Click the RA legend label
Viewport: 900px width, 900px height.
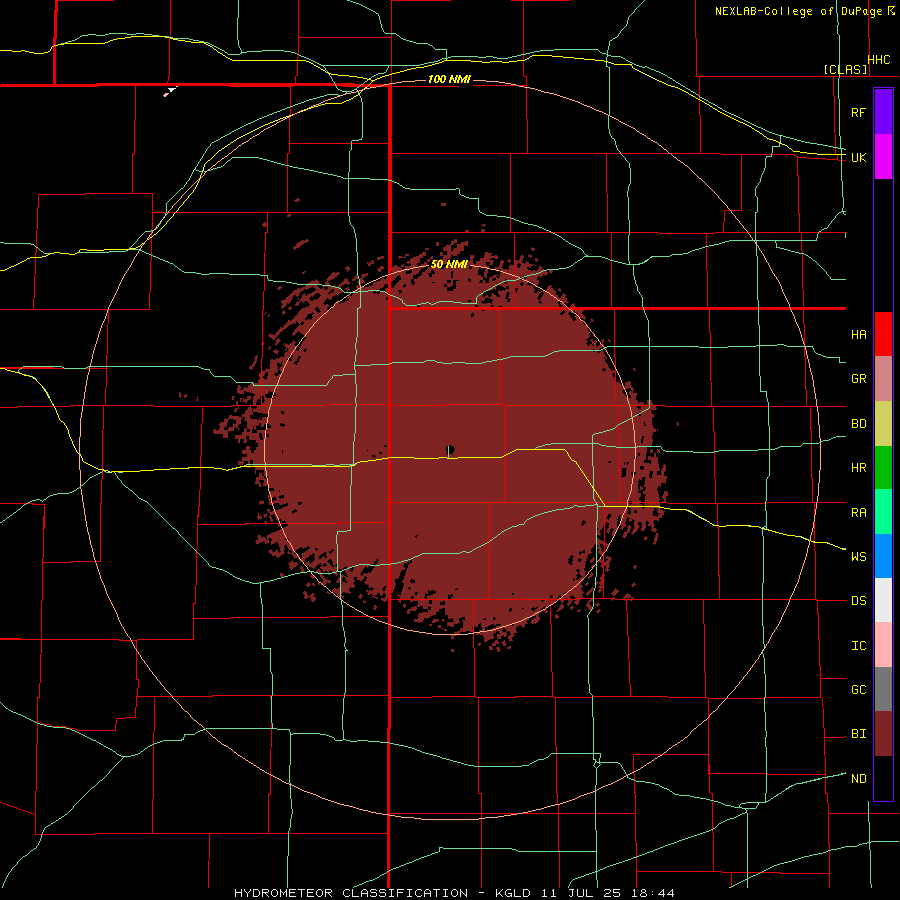pyautogui.click(x=858, y=512)
